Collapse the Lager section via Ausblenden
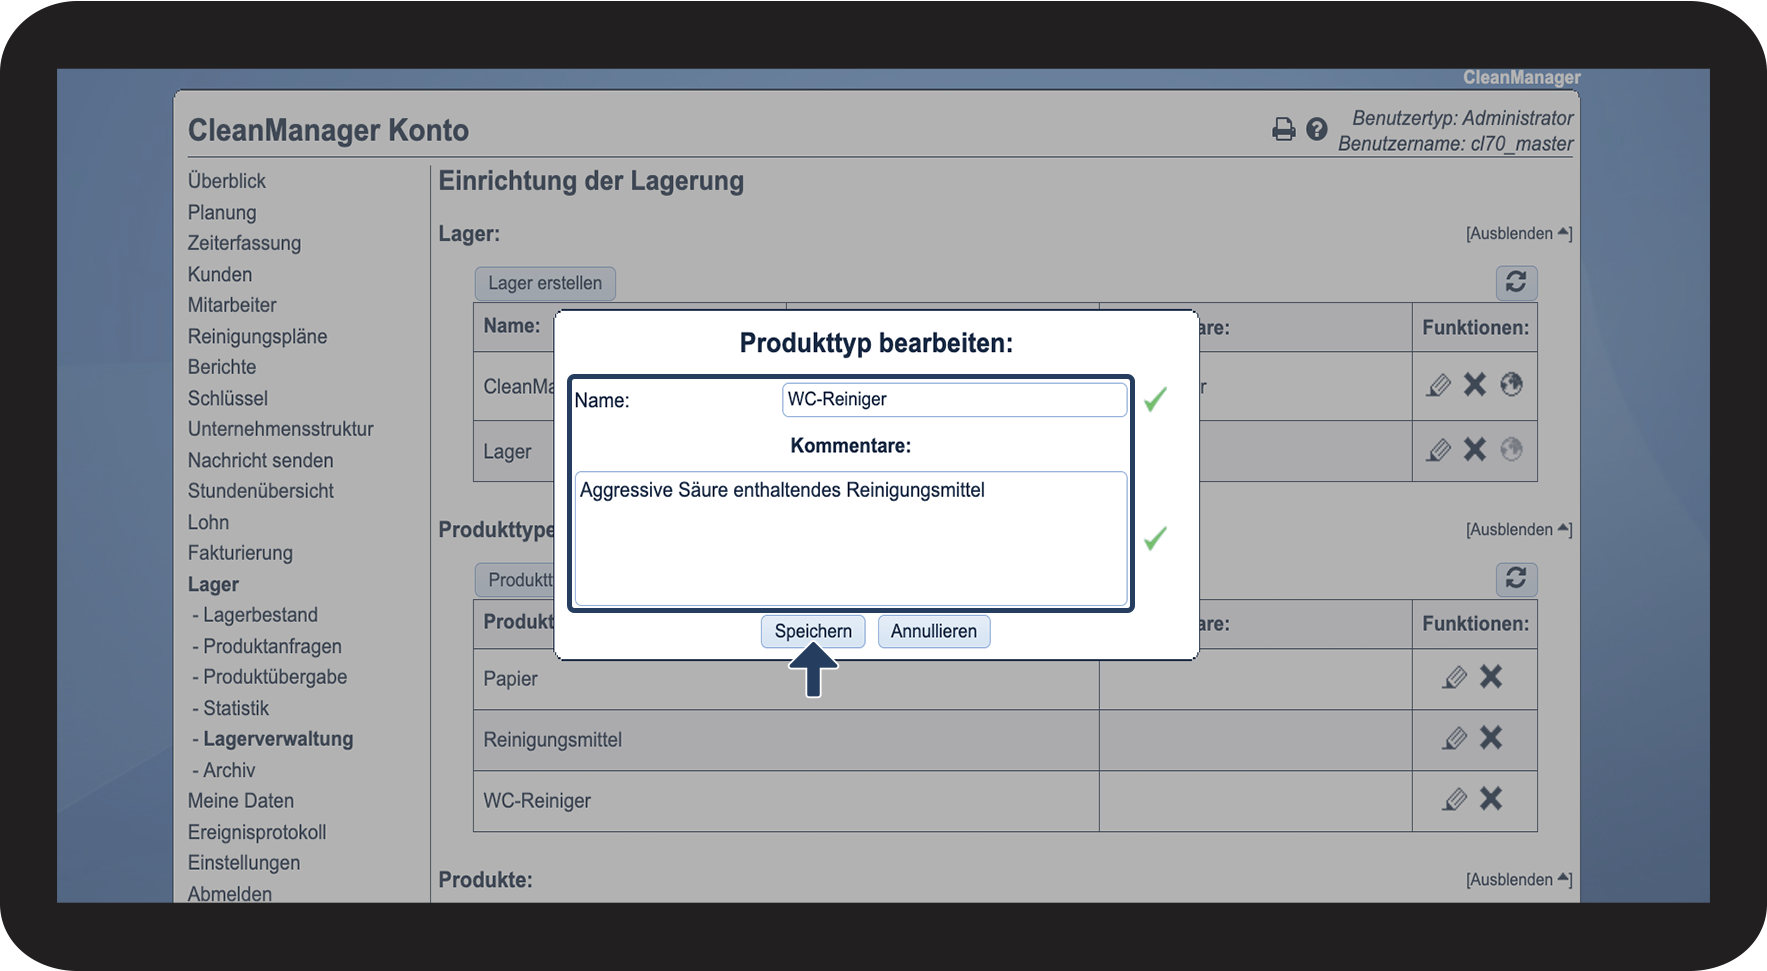This screenshot has width=1767, height=971. 1518,233
